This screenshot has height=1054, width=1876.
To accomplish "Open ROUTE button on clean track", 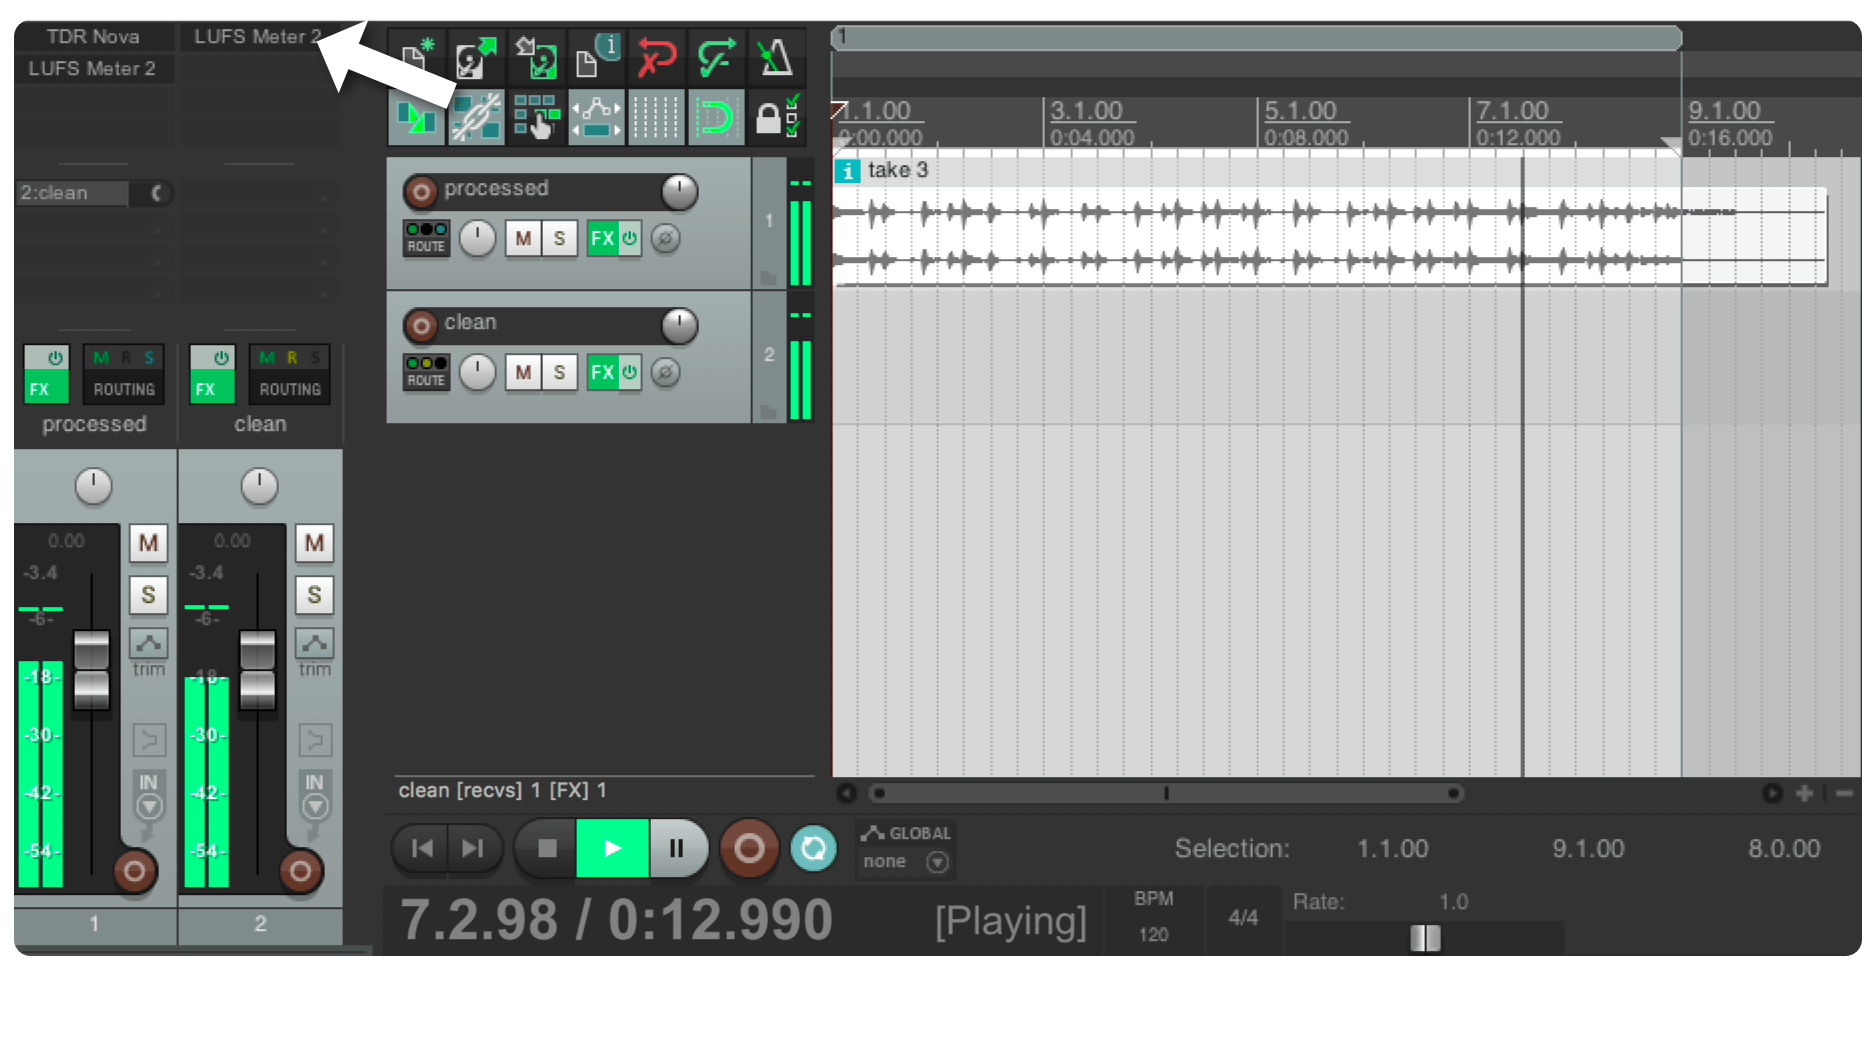I will (426, 372).
